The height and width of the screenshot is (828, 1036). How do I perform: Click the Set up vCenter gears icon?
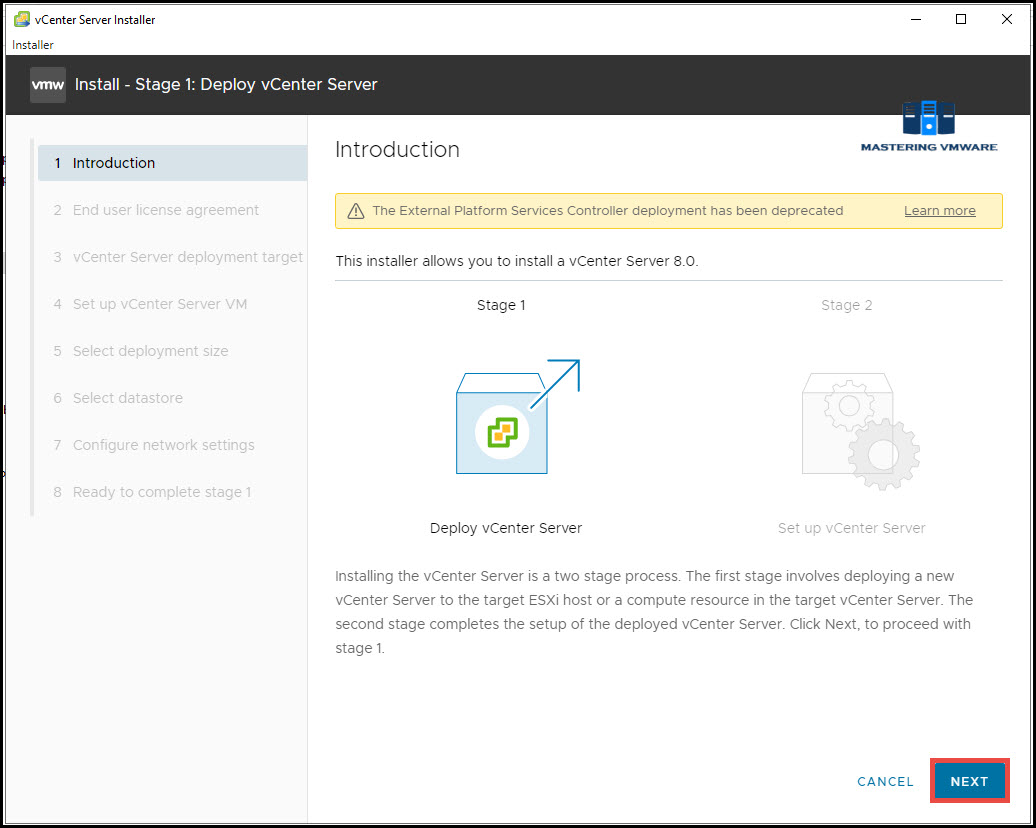(860, 431)
